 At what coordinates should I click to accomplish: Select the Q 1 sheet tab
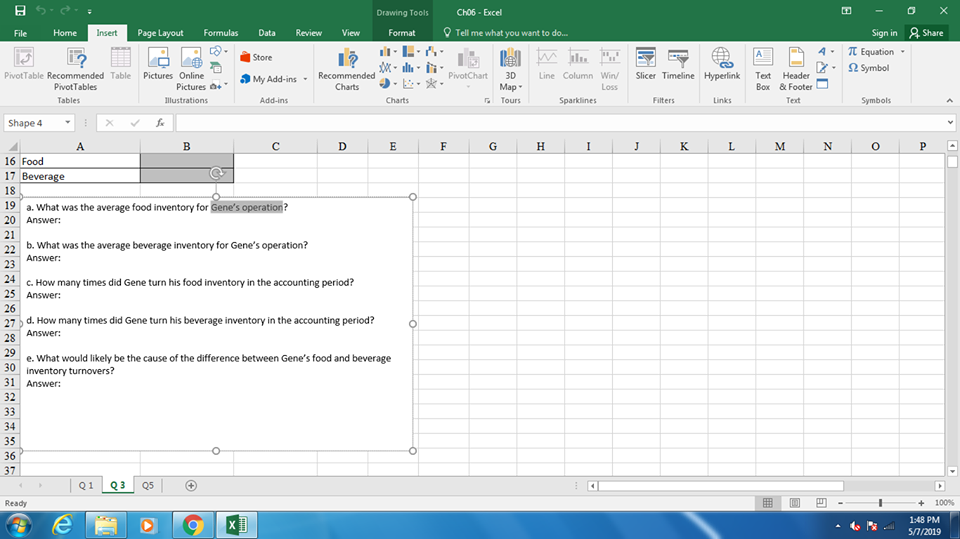click(86, 486)
